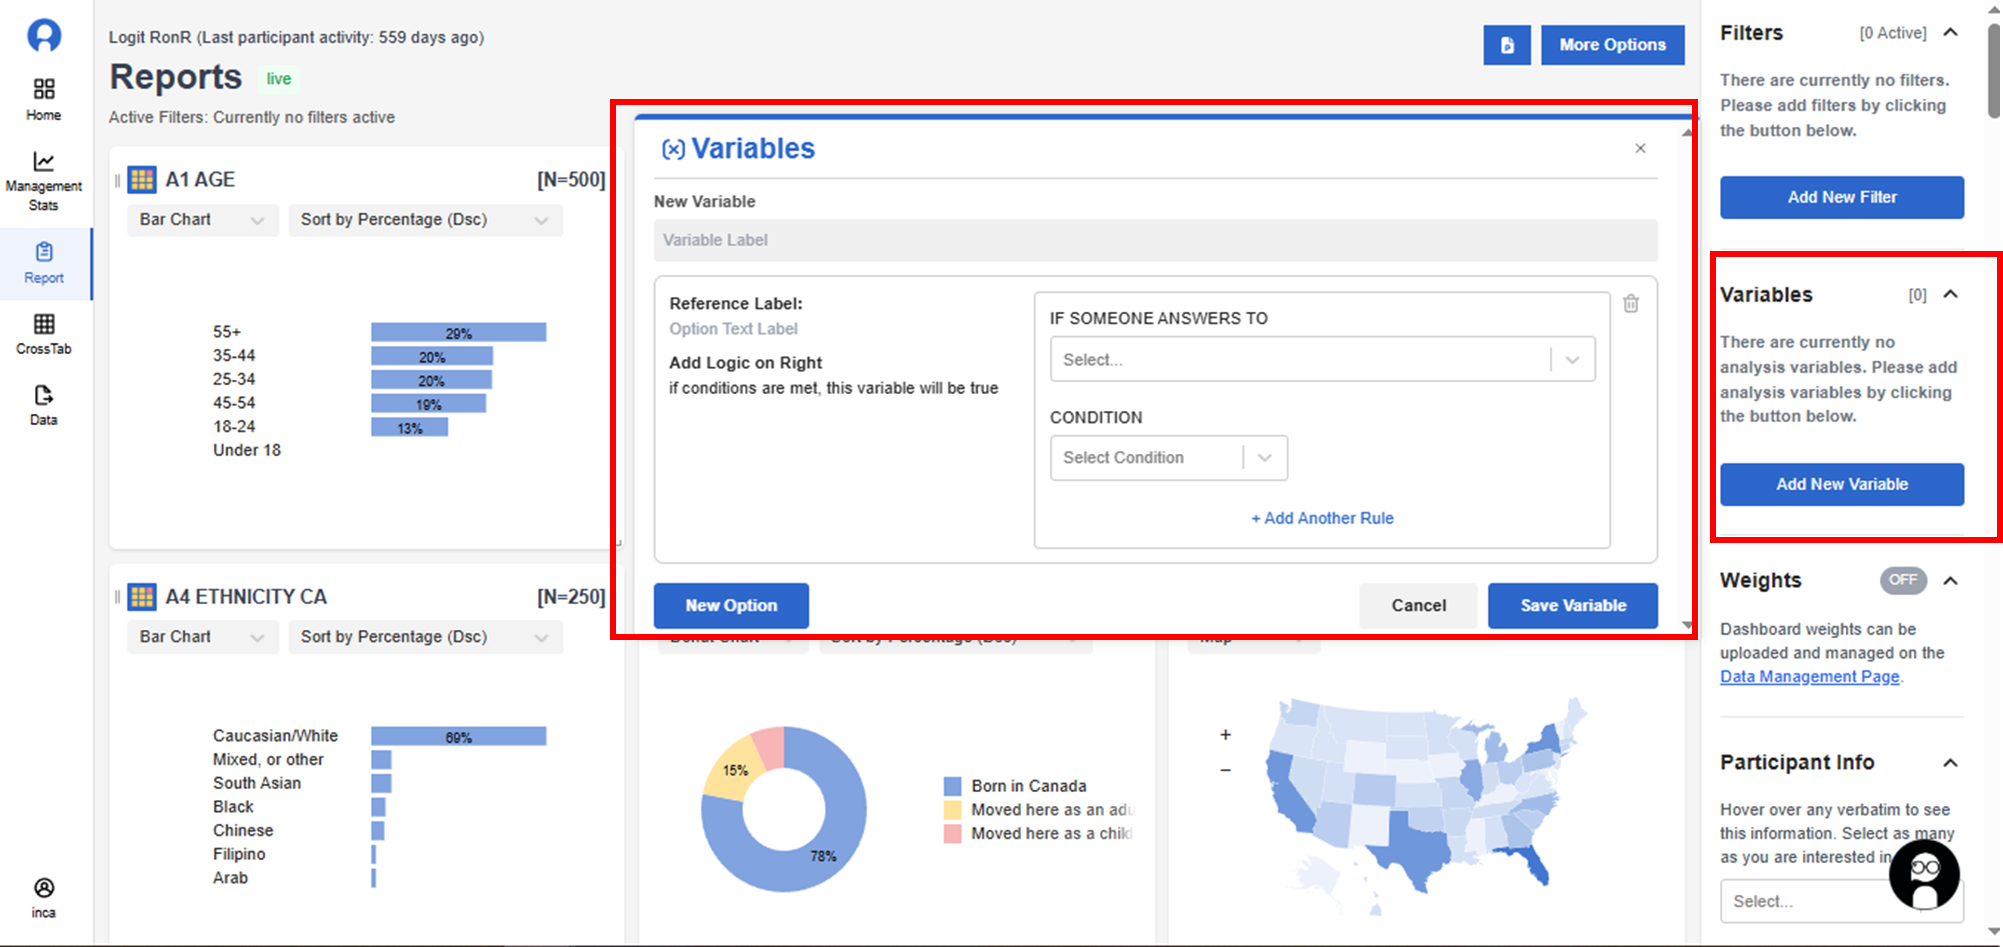The height and width of the screenshot is (947, 2003).
Task: Go to CrossTab in sidebar
Action: tap(44, 334)
